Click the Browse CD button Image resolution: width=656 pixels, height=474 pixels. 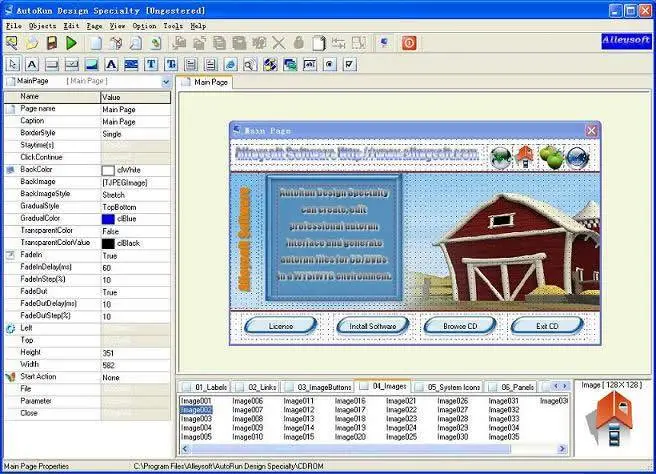[x=460, y=326]
